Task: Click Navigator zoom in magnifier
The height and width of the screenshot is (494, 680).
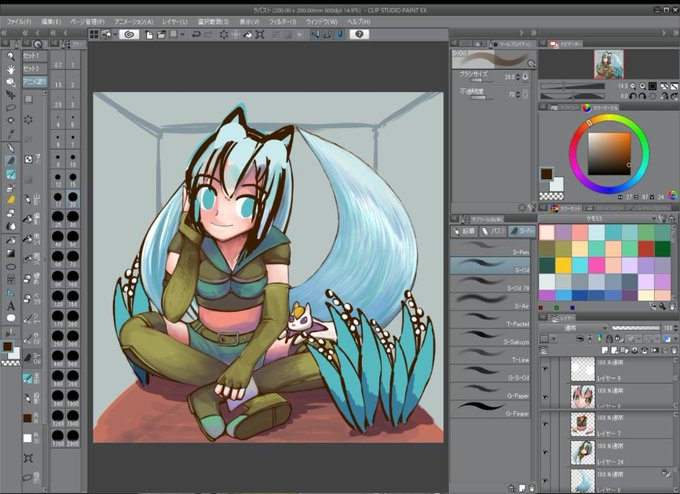Action: click(x=643, y=86)
